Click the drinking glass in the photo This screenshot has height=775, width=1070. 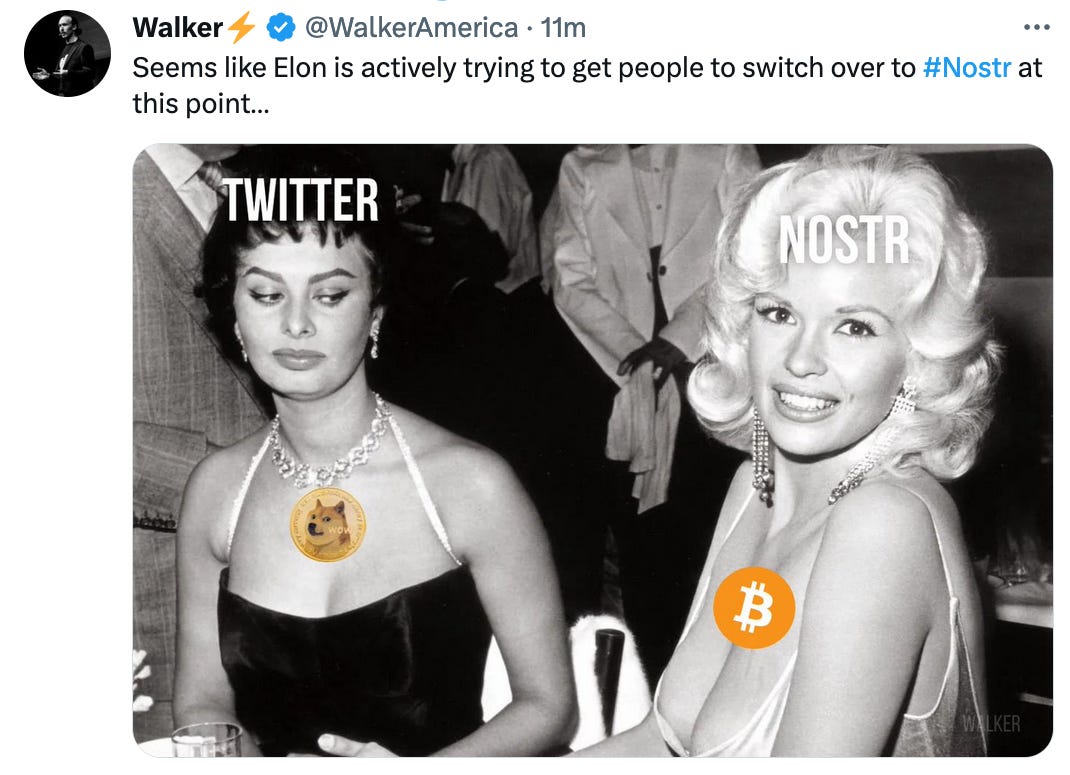tap(207, 740)
